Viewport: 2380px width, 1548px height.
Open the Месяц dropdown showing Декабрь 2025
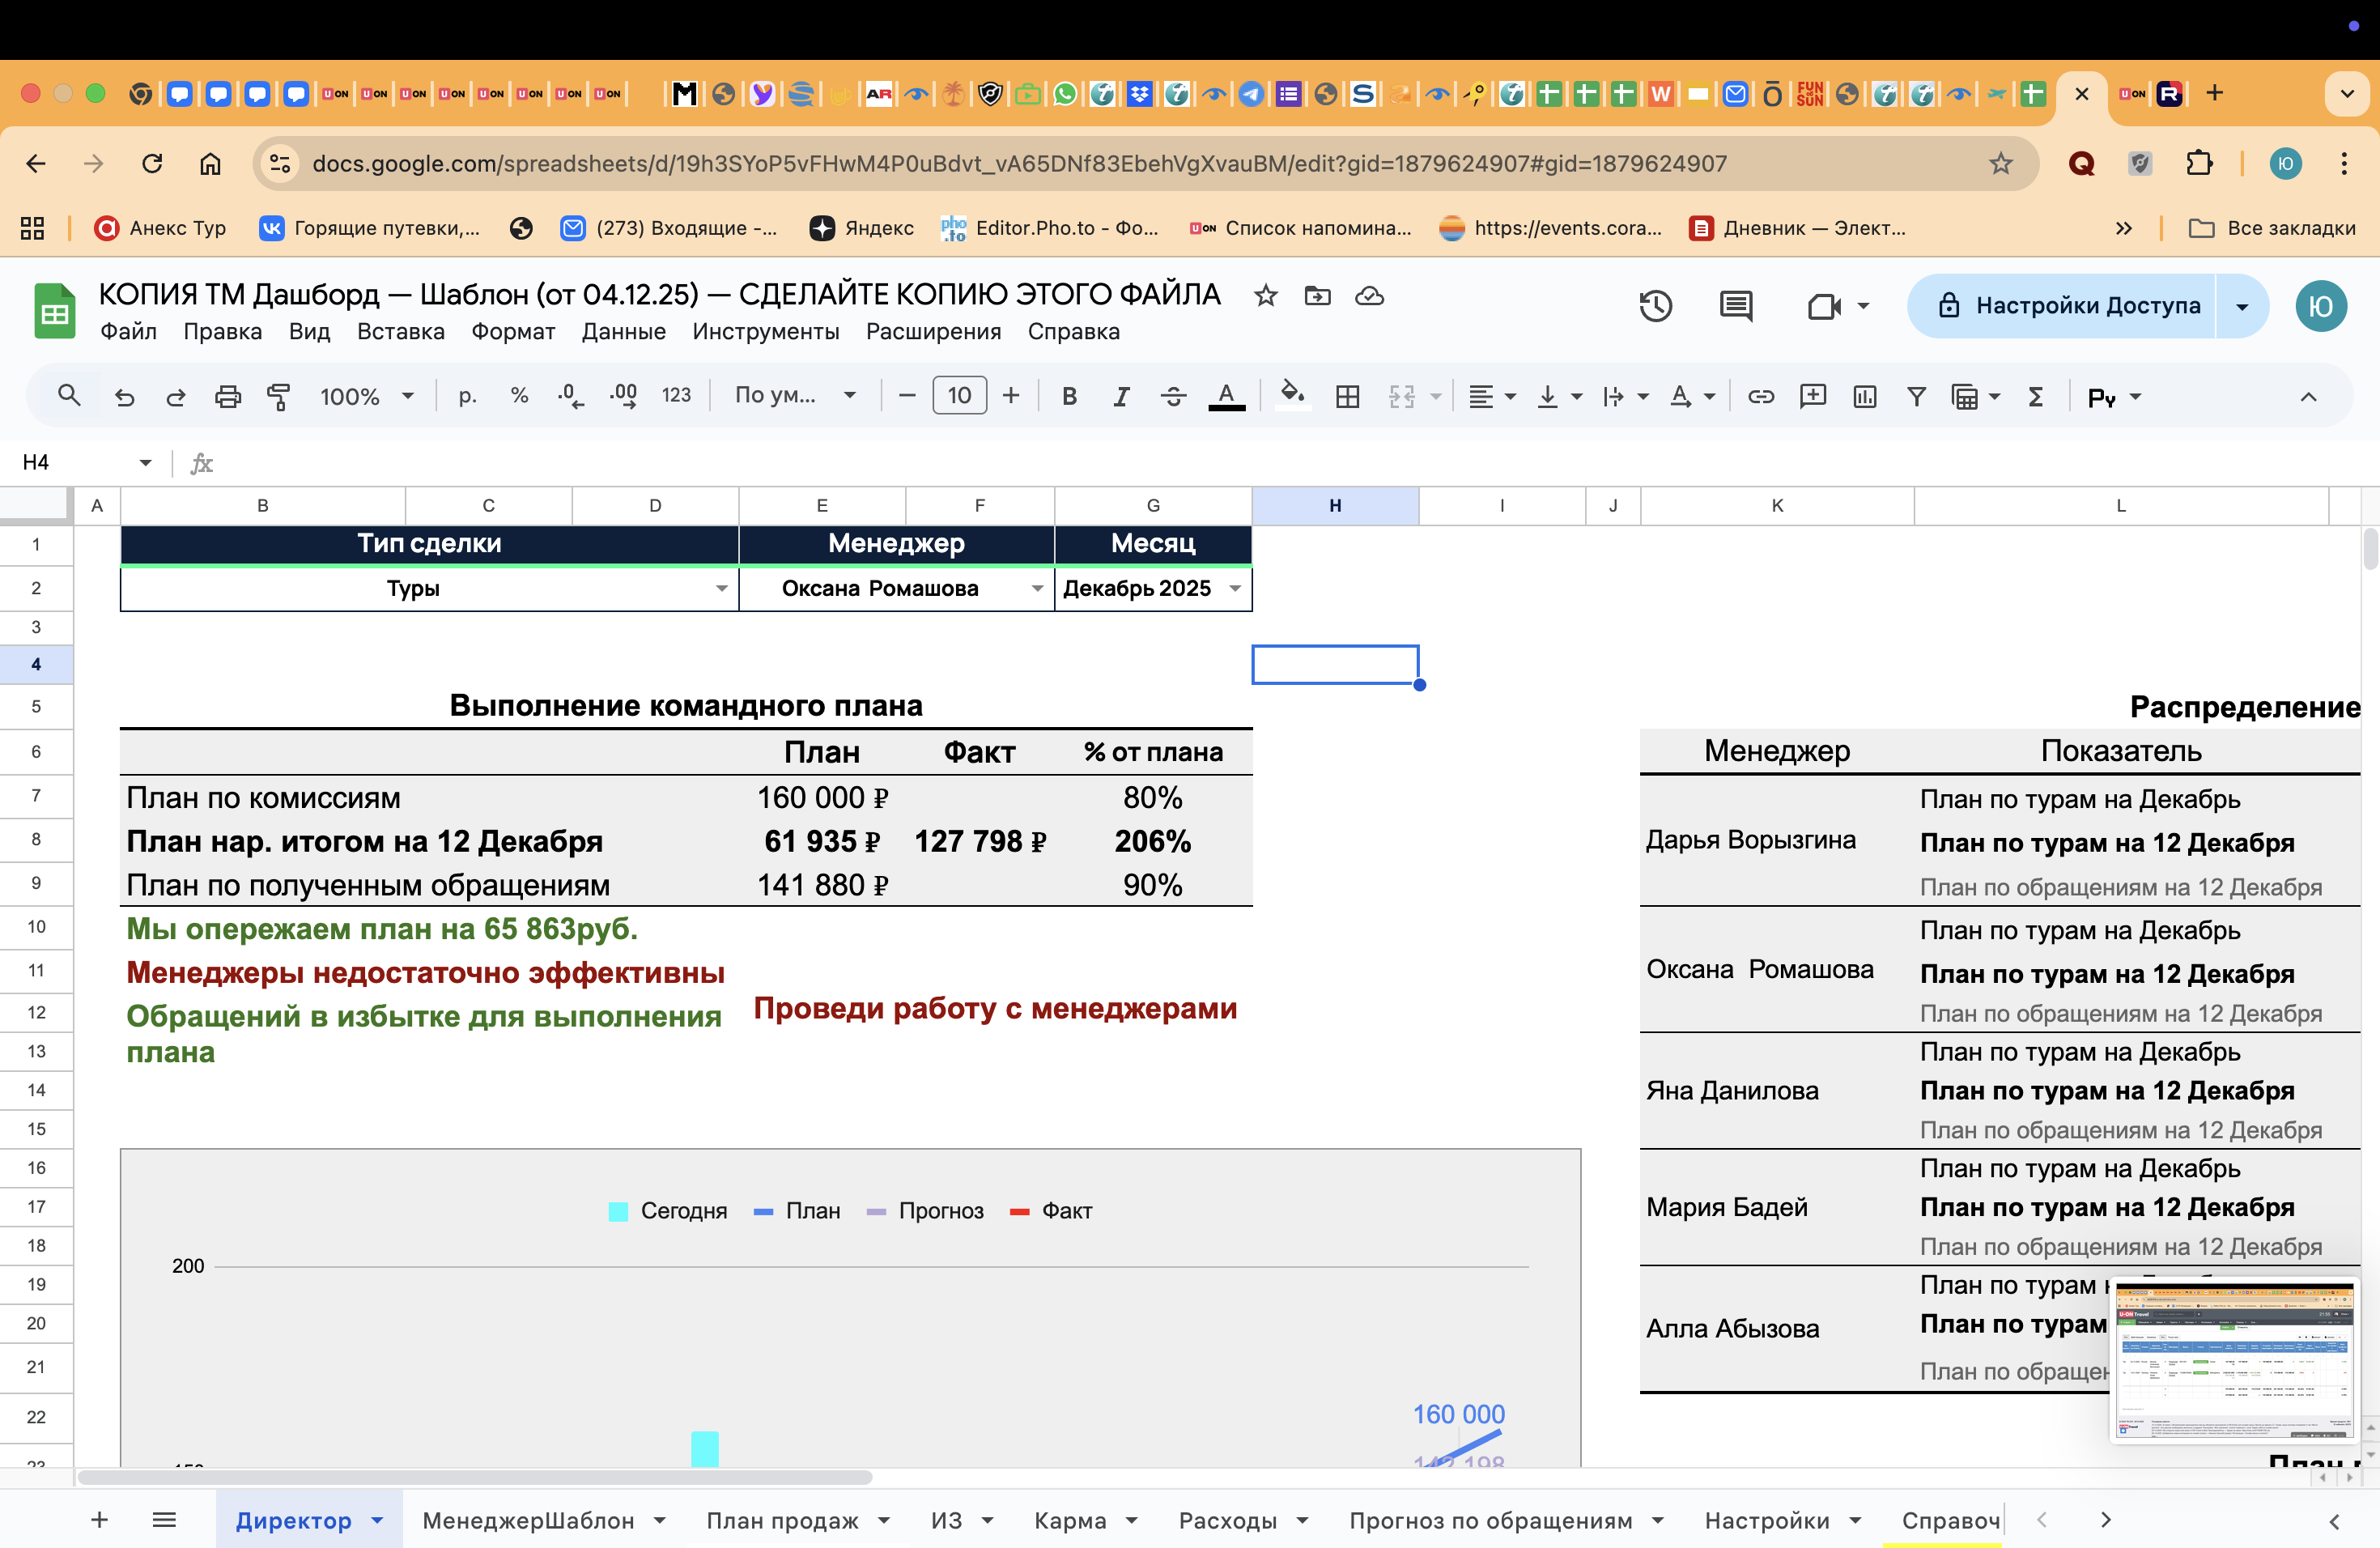[1235, 589]
